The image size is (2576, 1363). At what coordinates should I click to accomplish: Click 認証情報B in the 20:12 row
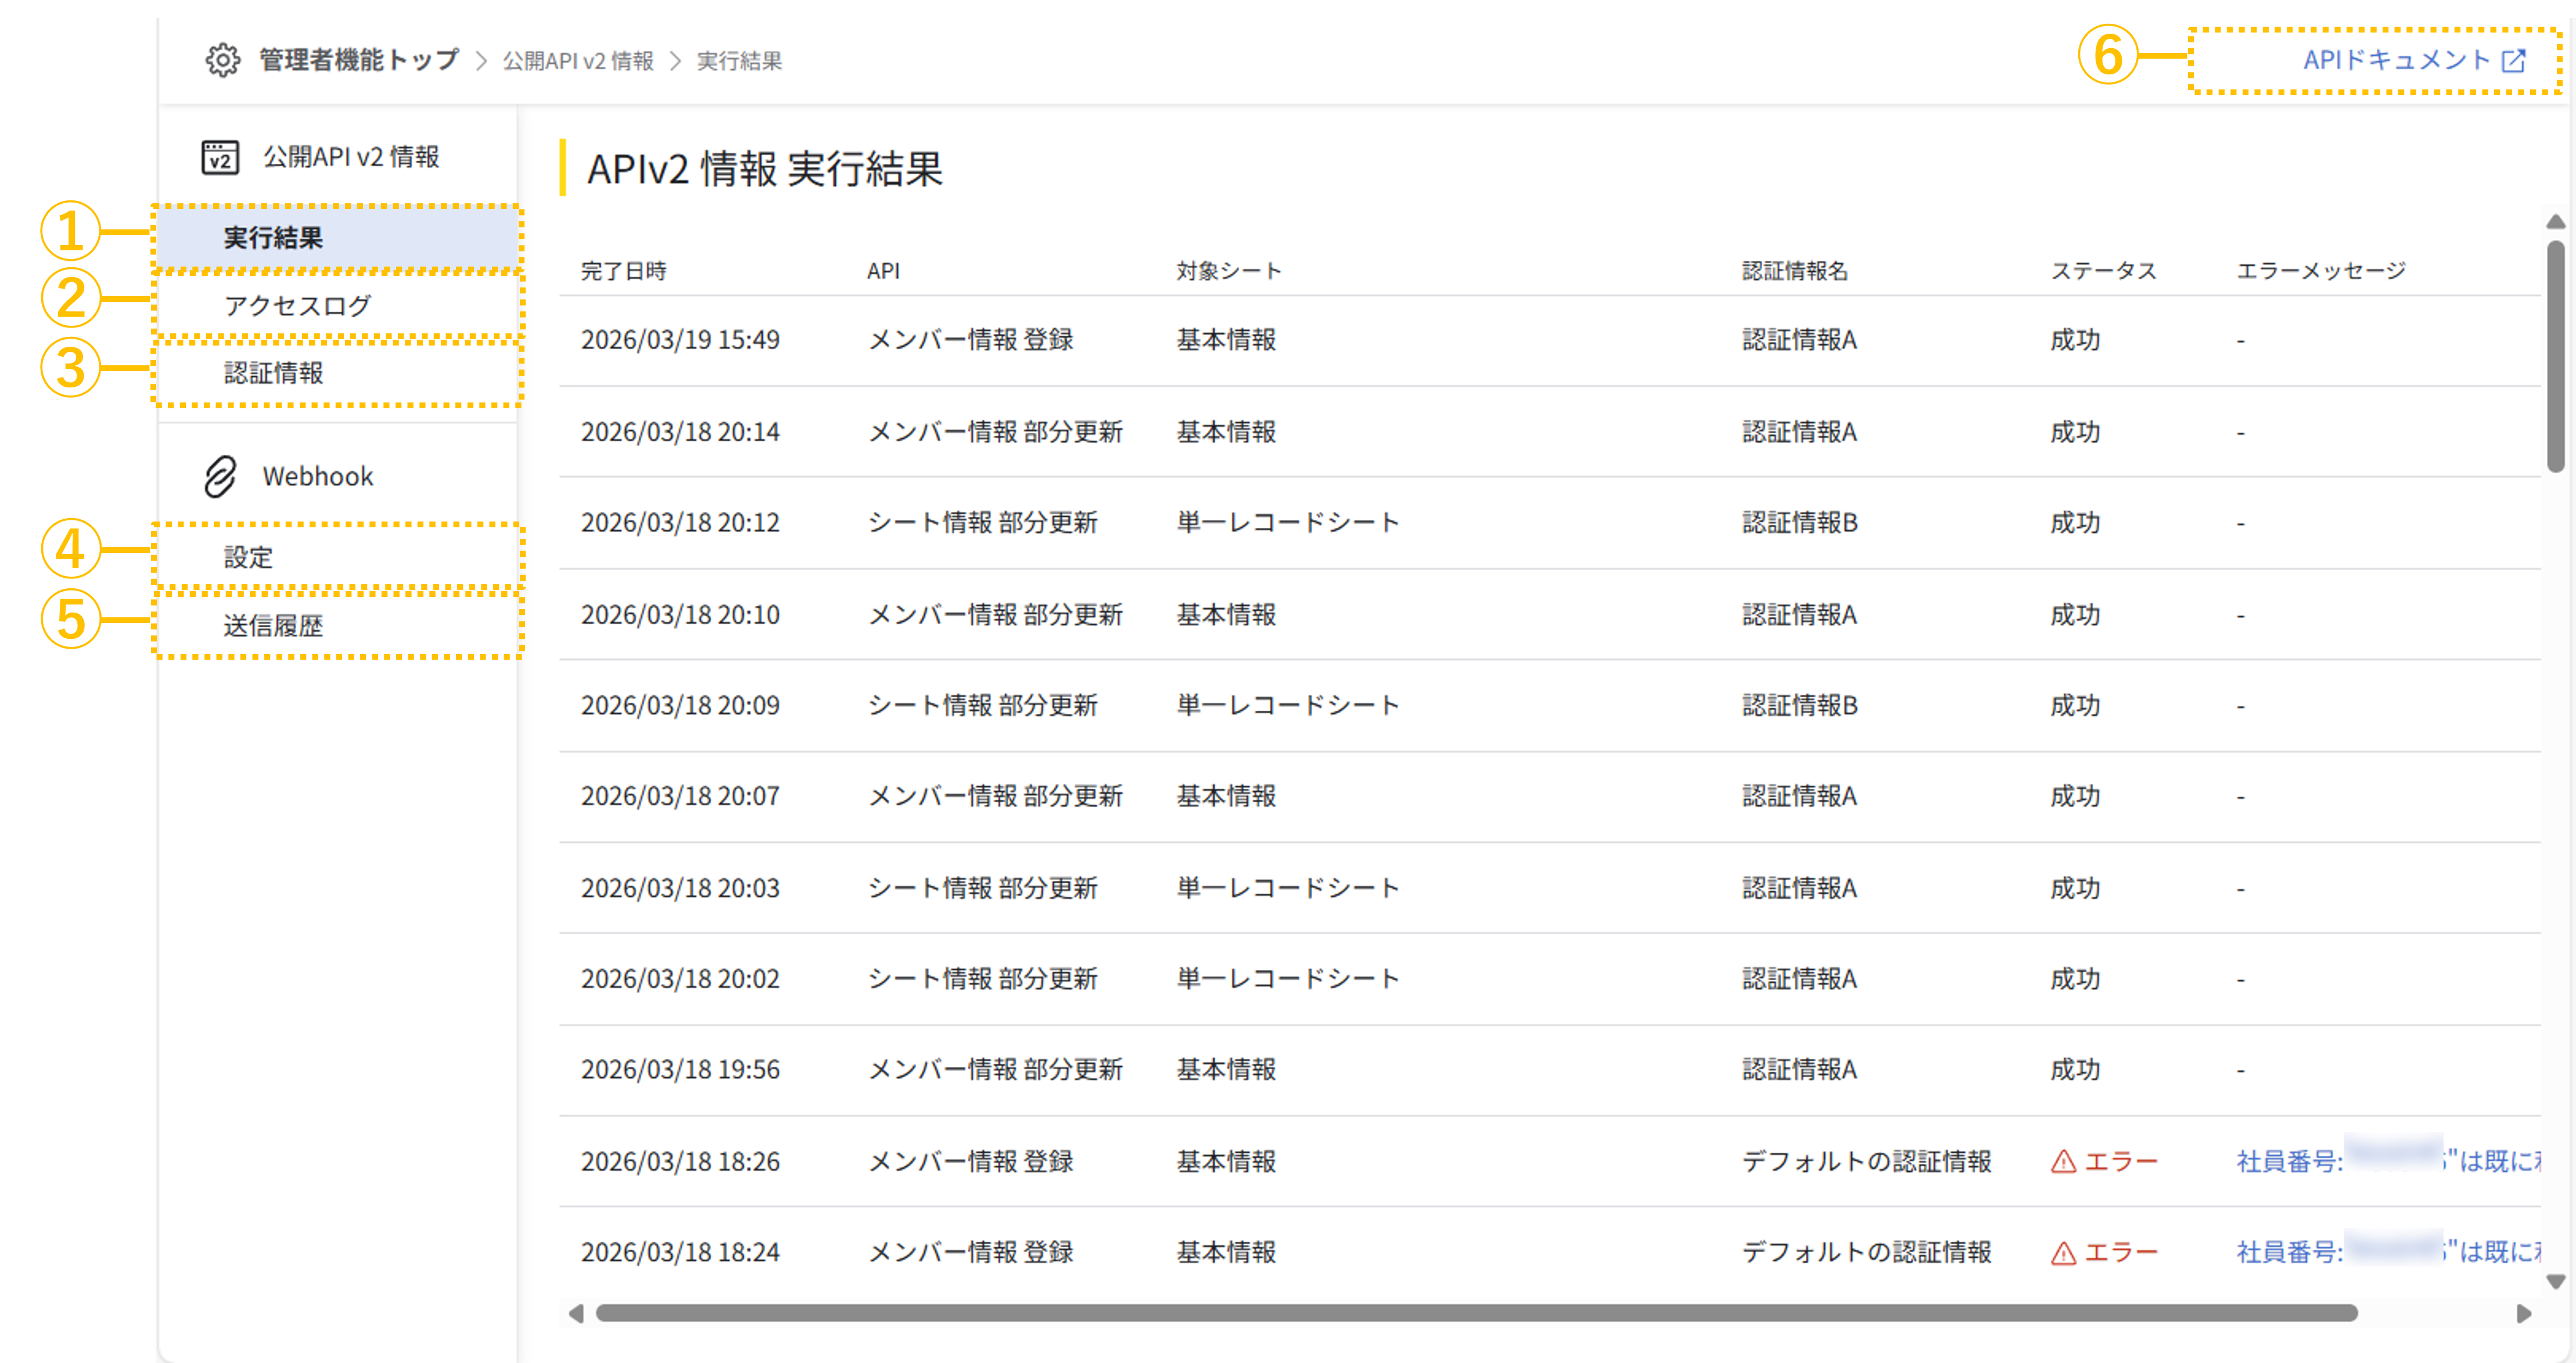point(1799,523)
